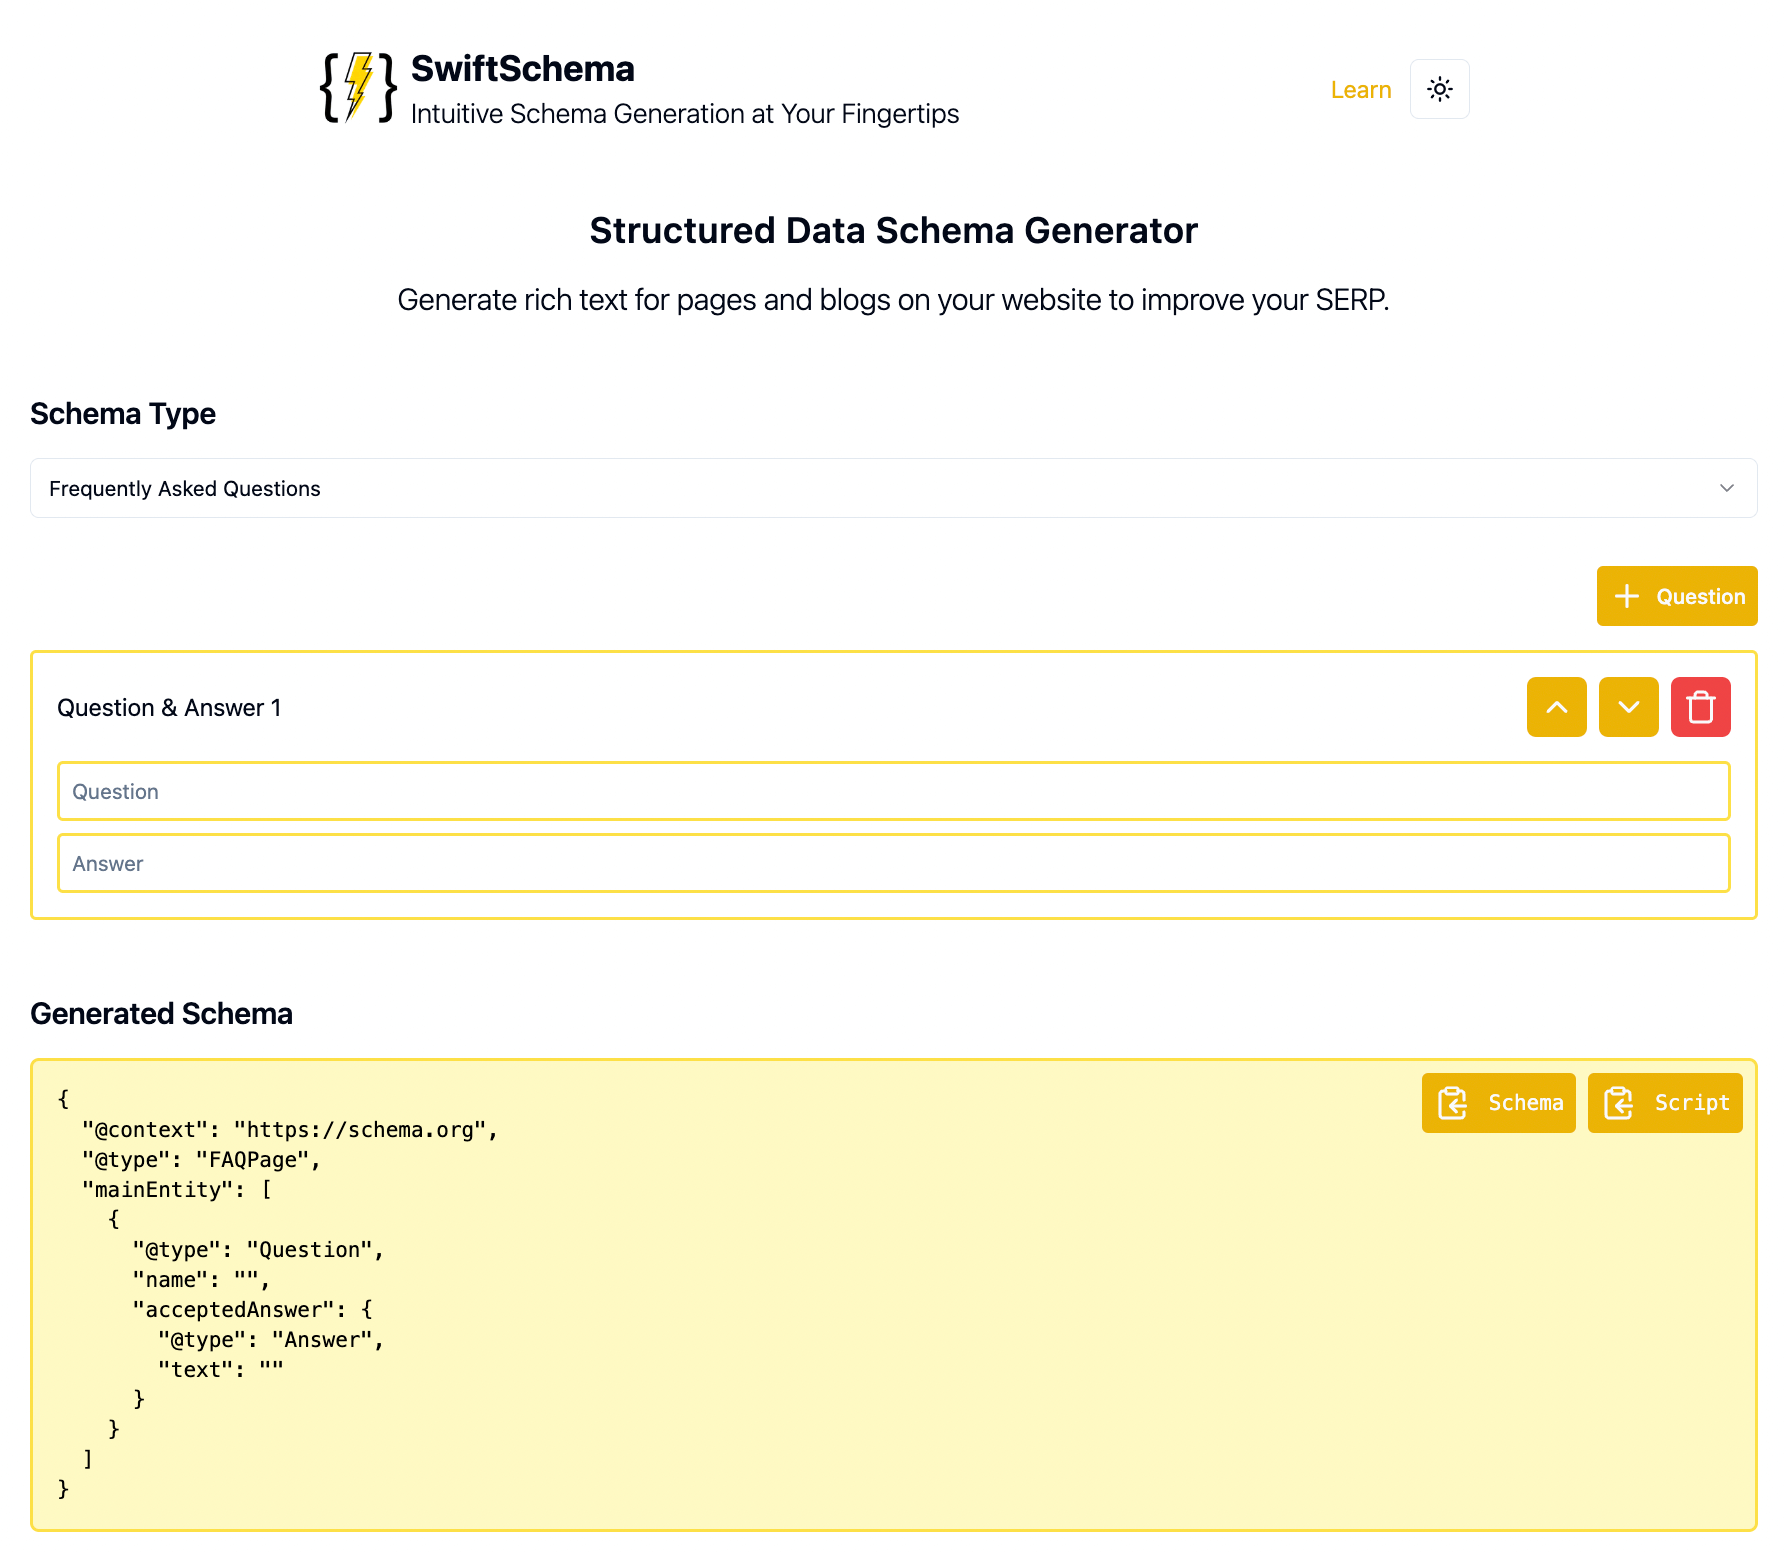This screenshot has width=1786, height=1552.
Task: Click the "acceptedAnswer" line in schema
Action: point(252,1310)
